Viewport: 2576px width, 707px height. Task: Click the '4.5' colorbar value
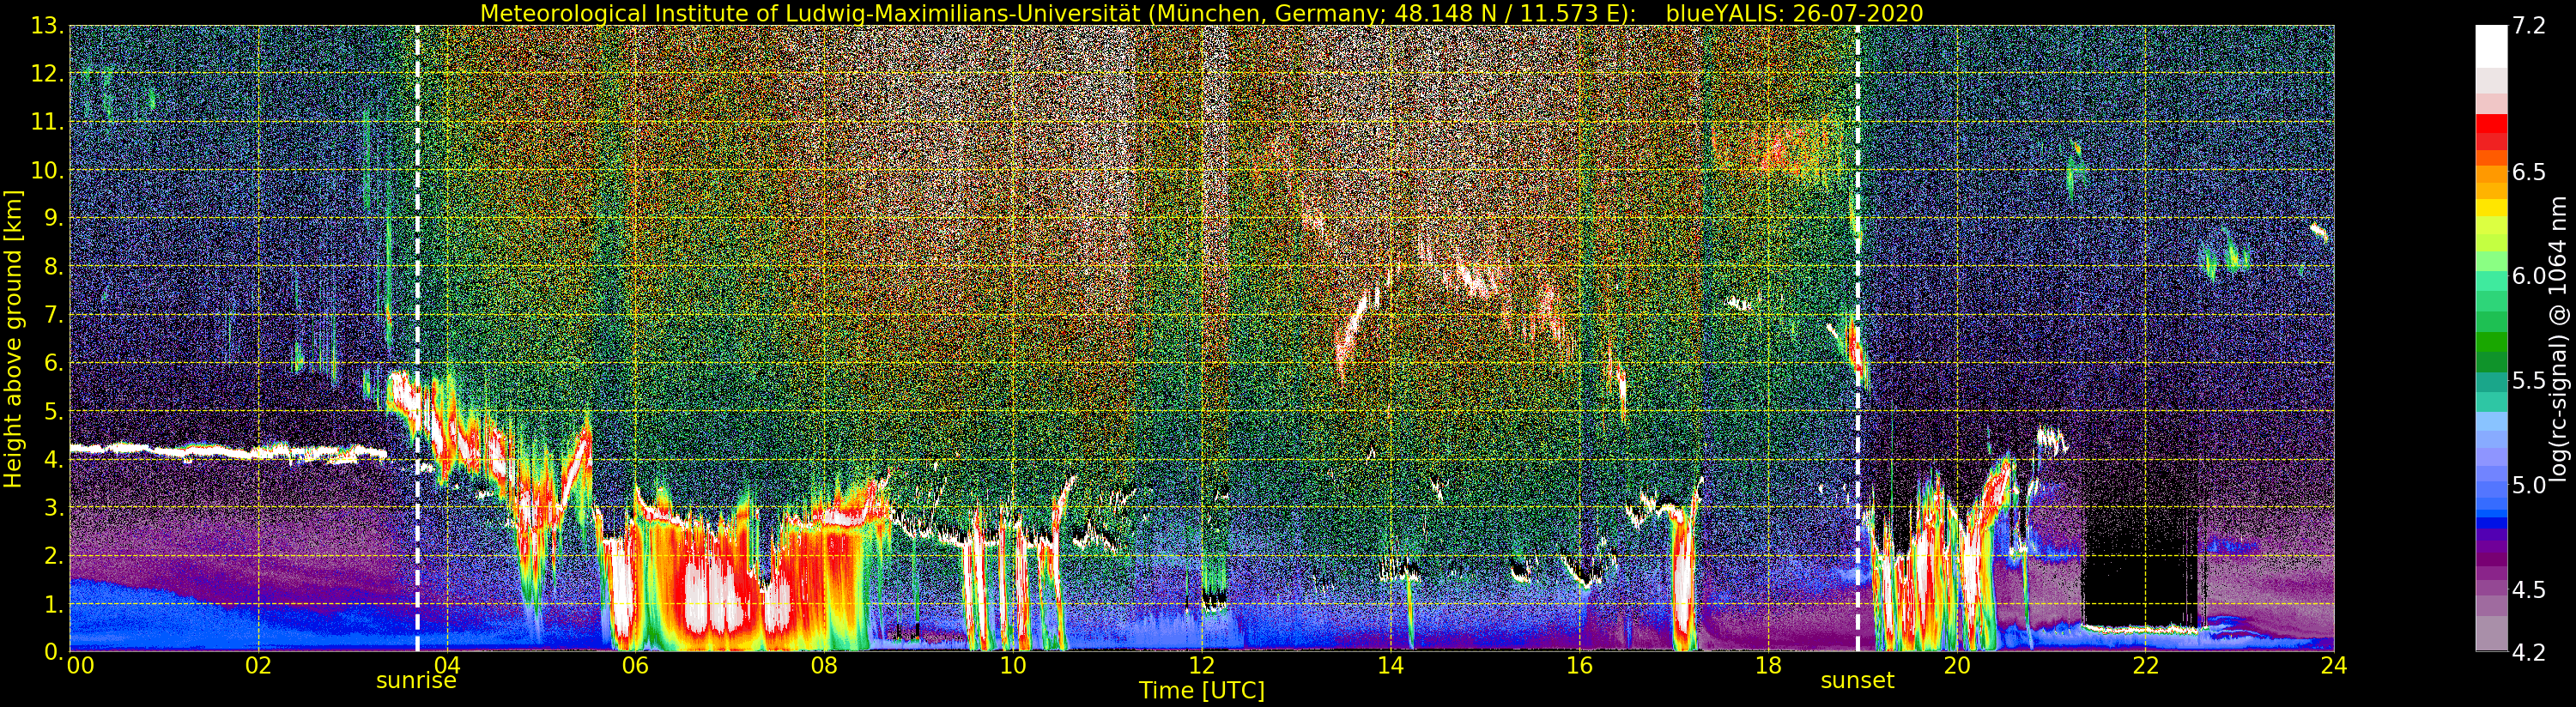(2528, 590)
